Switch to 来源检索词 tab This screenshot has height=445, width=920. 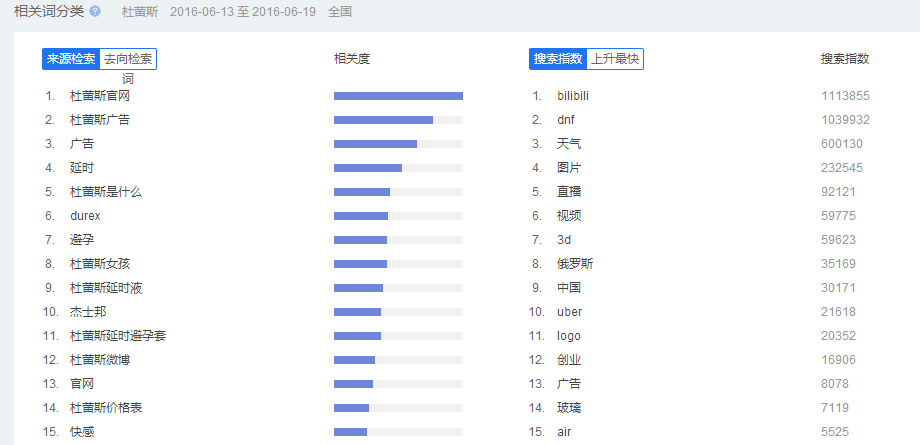click(71, 59)
